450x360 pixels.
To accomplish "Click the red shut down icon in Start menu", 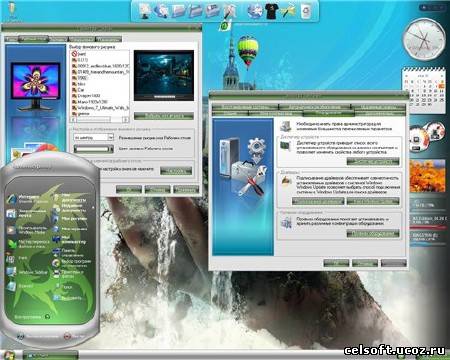I will click(67, 336).
